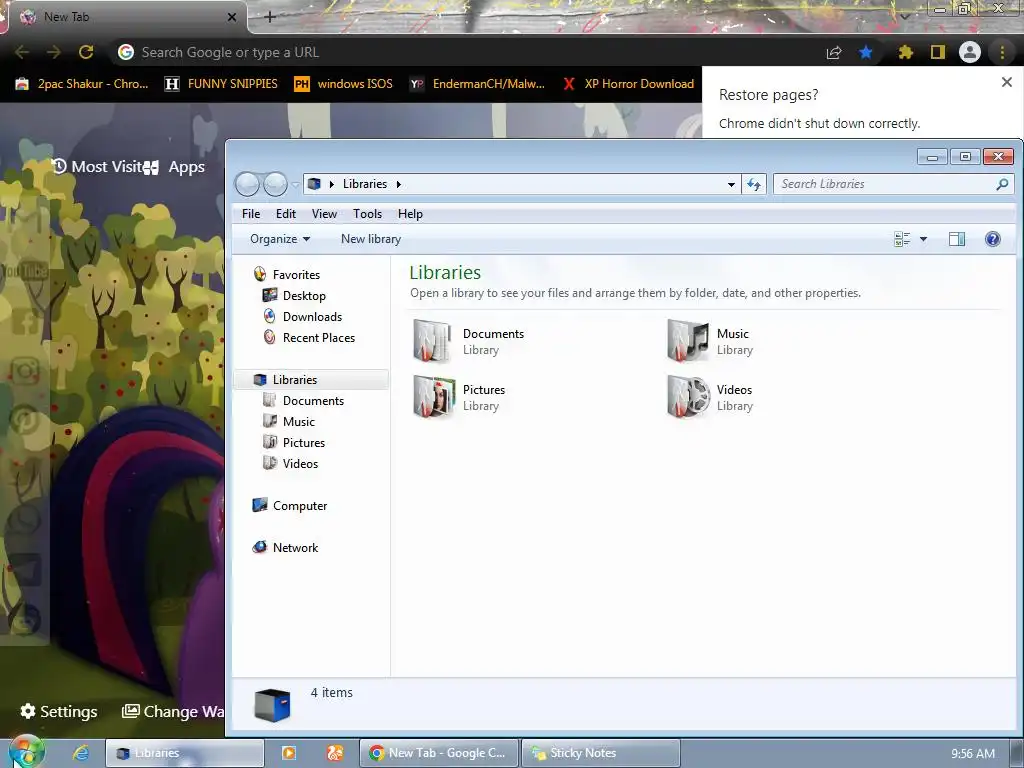Open recent pages dropdown beside nav arrows
Image resolution: width=1024 pixels, height=768 pixels.
[x=295, y=185]
